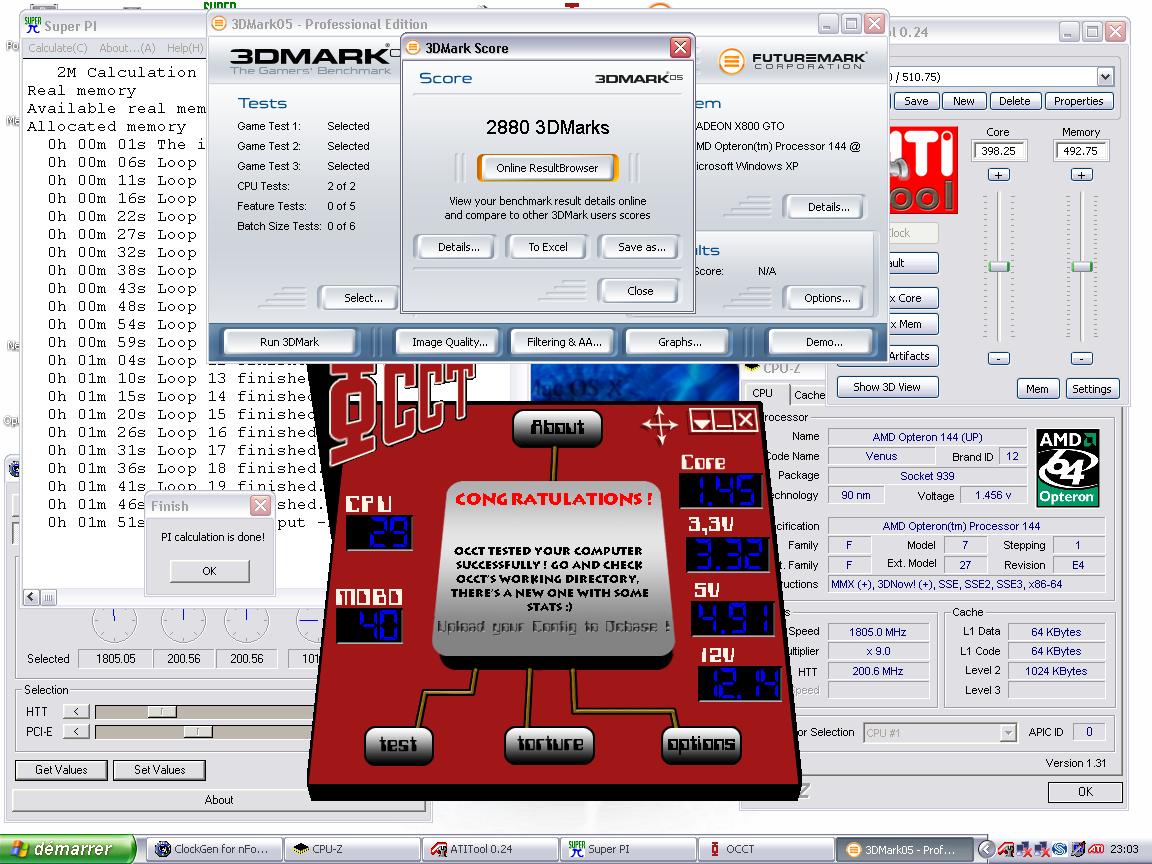Screen dimensions: 1152x864
Task: Click the OCCT down-triangle window button
Action: click(x=701, y=421)
